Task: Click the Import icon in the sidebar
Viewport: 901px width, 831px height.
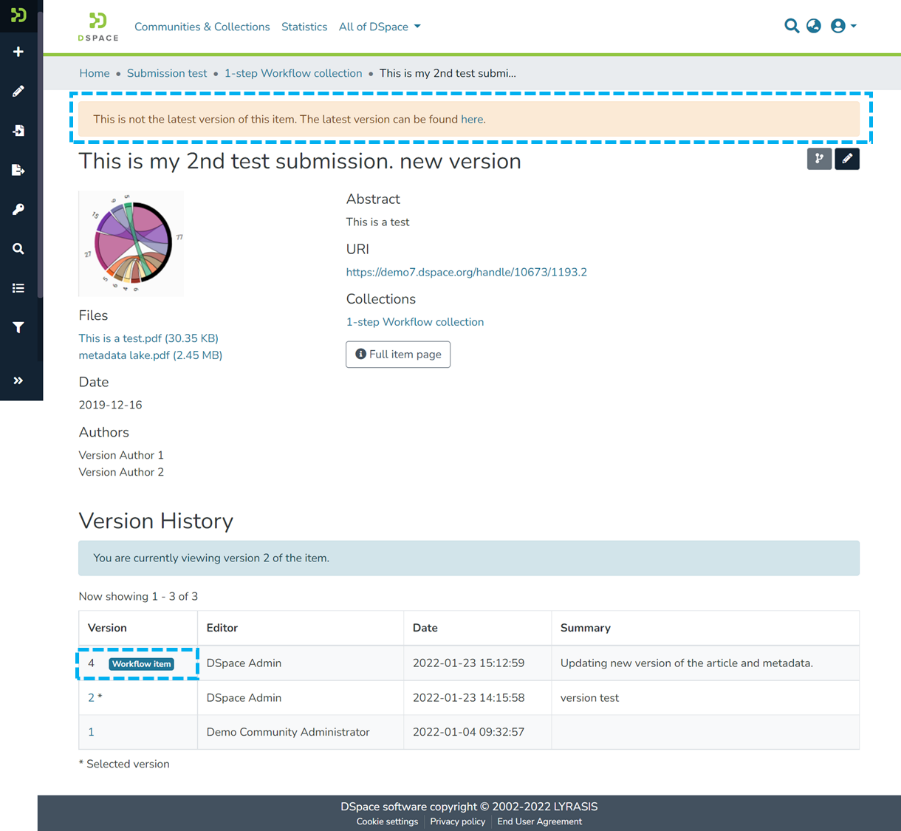Action: (x=18, y=131)
